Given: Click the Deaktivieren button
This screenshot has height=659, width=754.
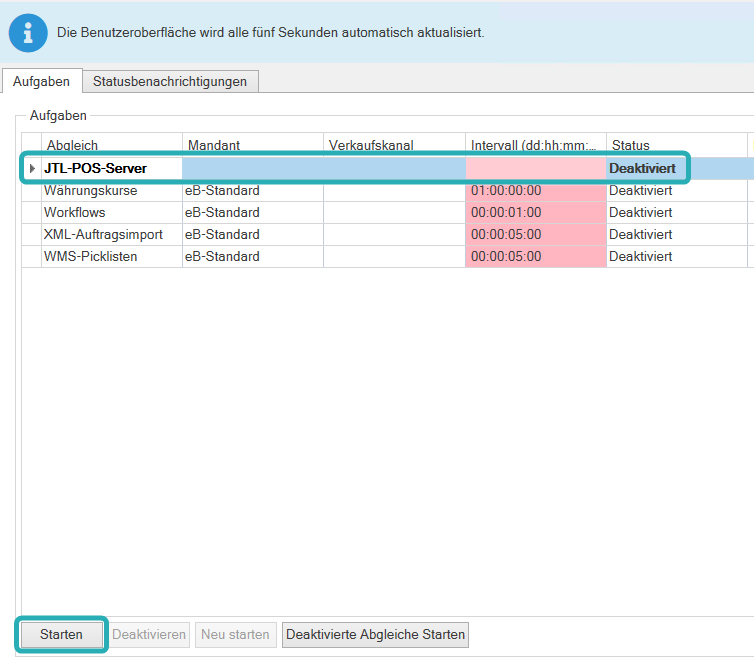Looking at the screenshot, I should (x=149, y=634).
